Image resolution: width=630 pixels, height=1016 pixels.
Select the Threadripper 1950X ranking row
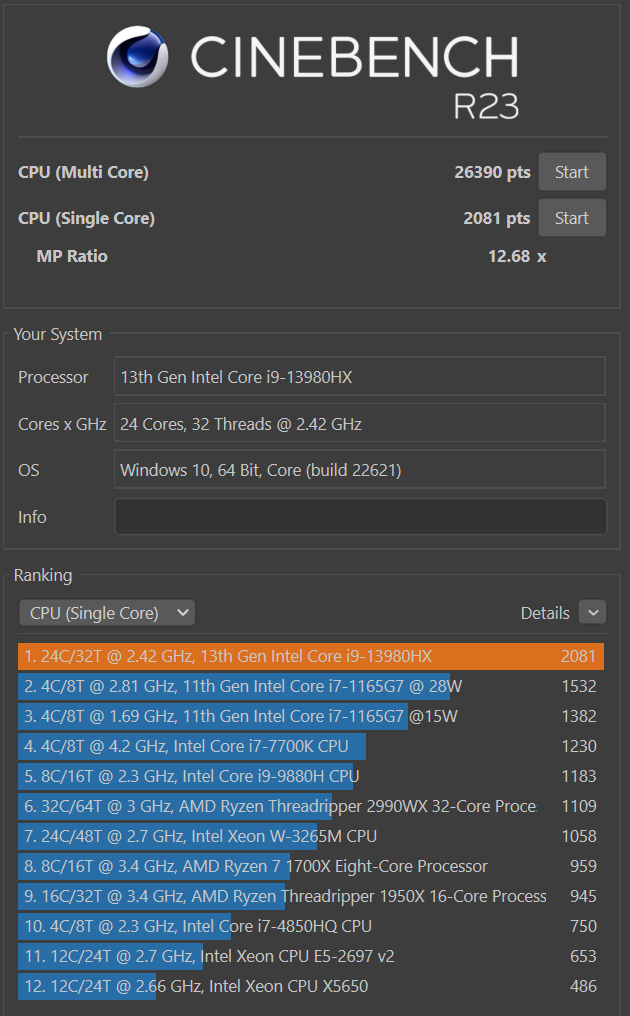(310, 896)
